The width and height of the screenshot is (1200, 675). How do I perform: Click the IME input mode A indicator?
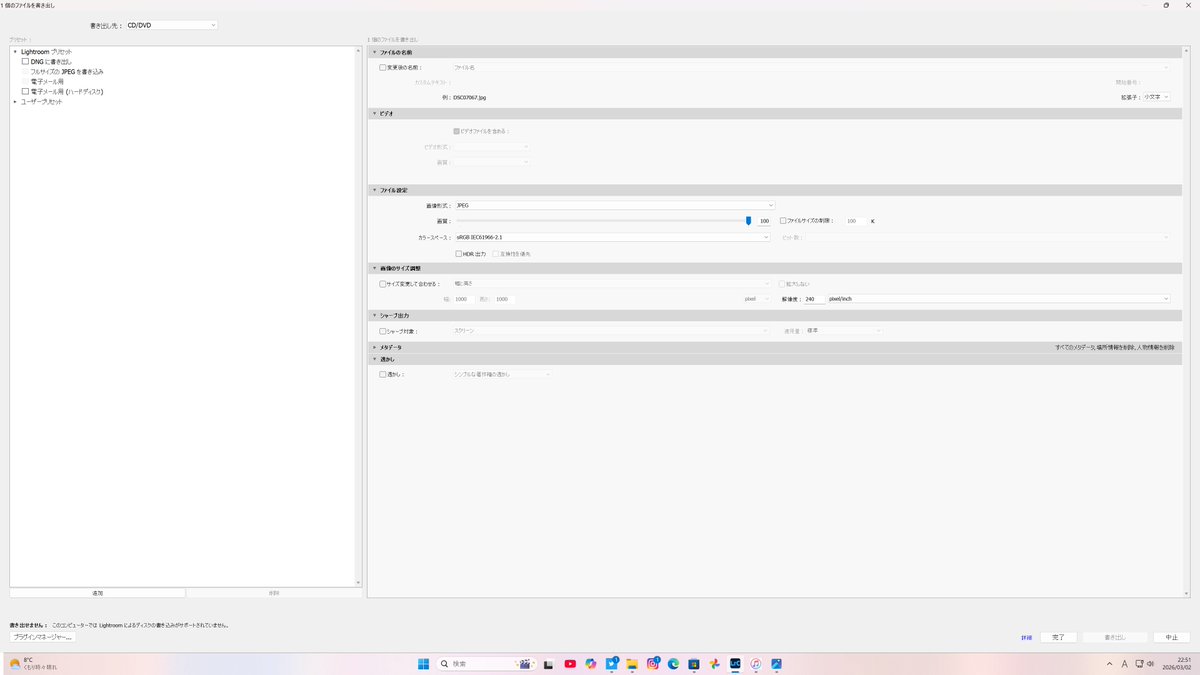coord(1125,663)
